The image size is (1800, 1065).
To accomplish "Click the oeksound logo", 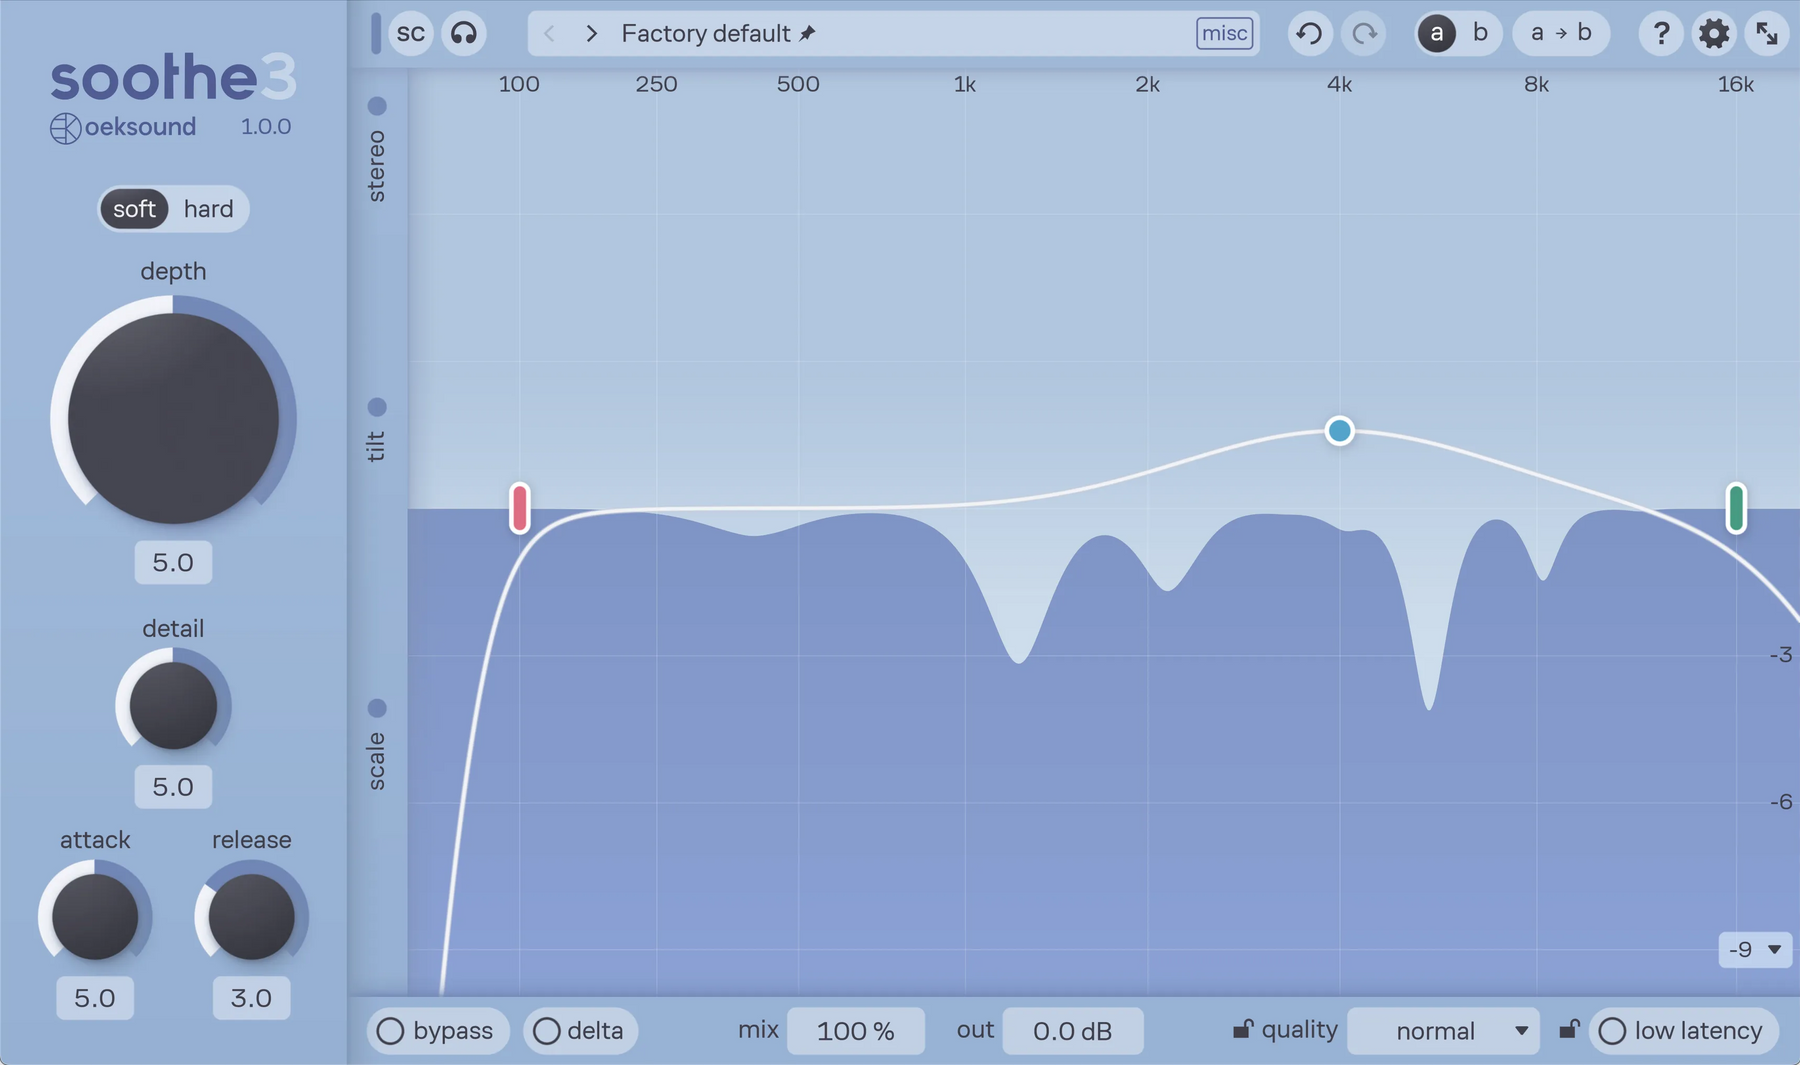I will [123, 128].
